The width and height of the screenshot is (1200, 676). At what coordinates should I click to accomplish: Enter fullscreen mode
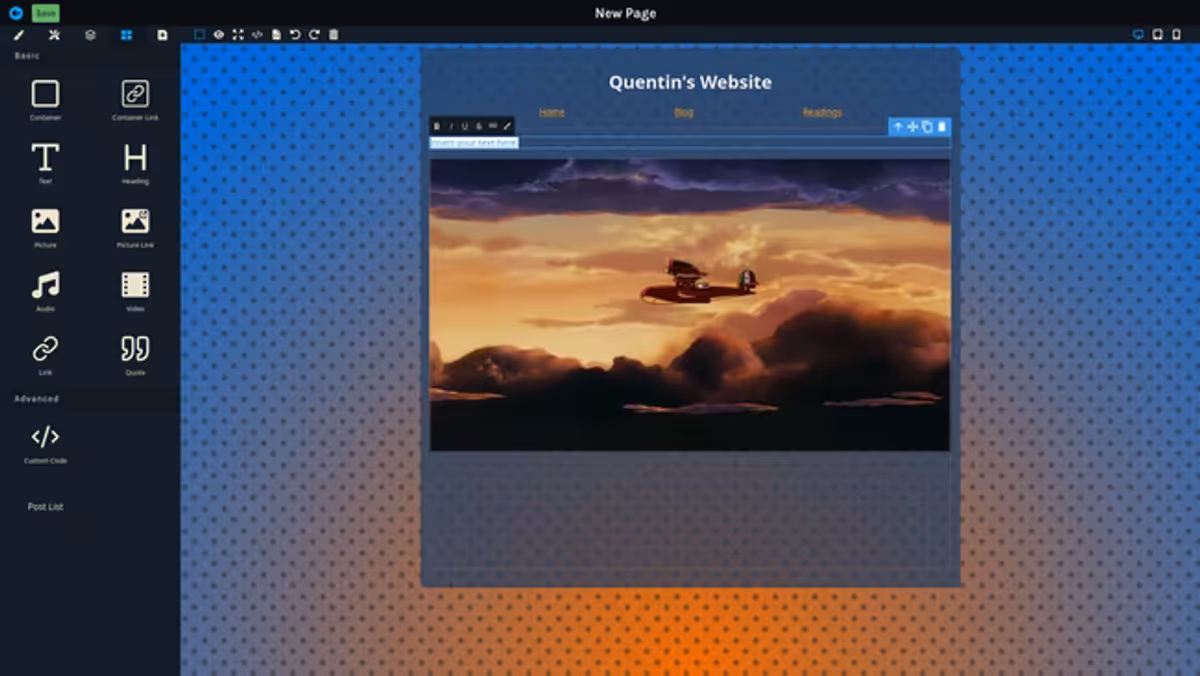(x=238, y=35)
